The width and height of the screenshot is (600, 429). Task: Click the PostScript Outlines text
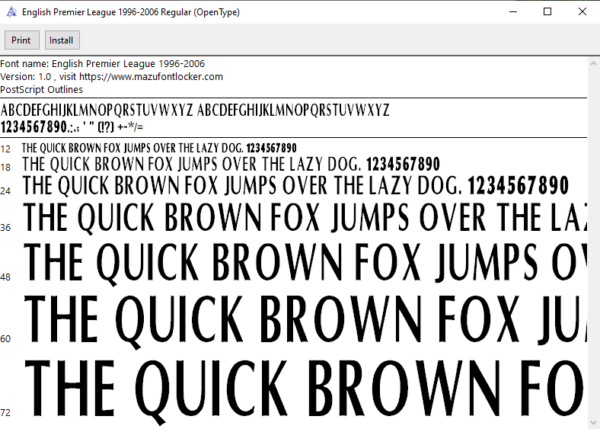[41, 90]
